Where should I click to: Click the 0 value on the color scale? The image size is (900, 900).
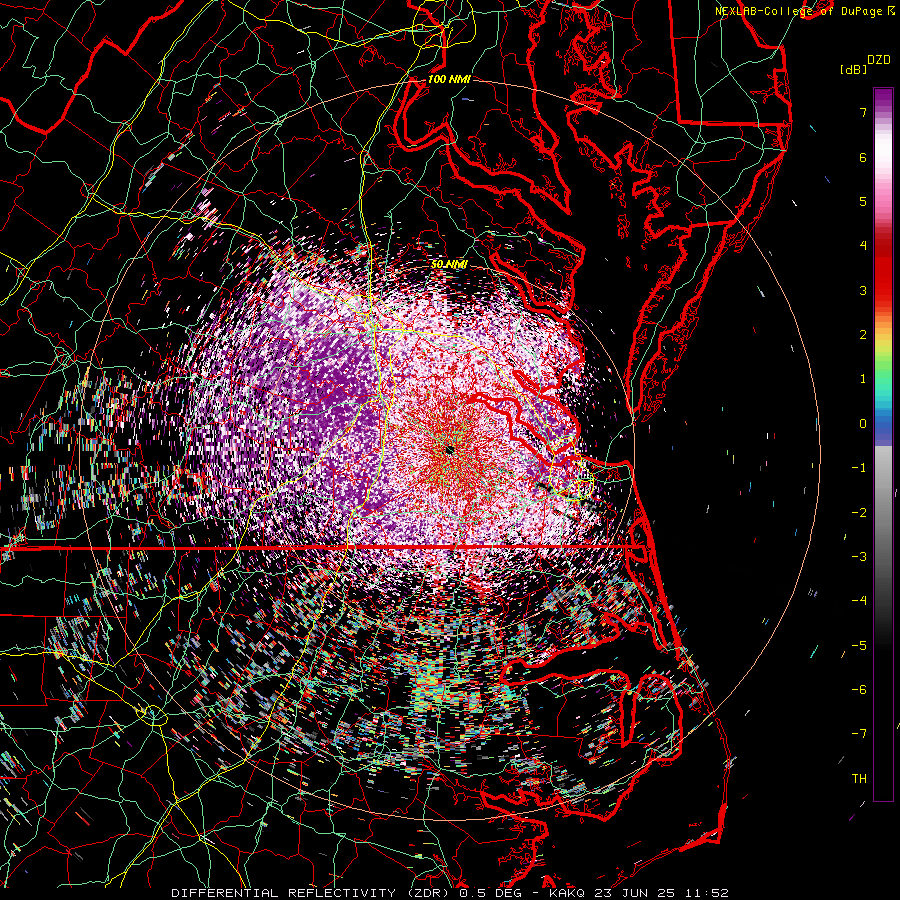coord(863,424)
